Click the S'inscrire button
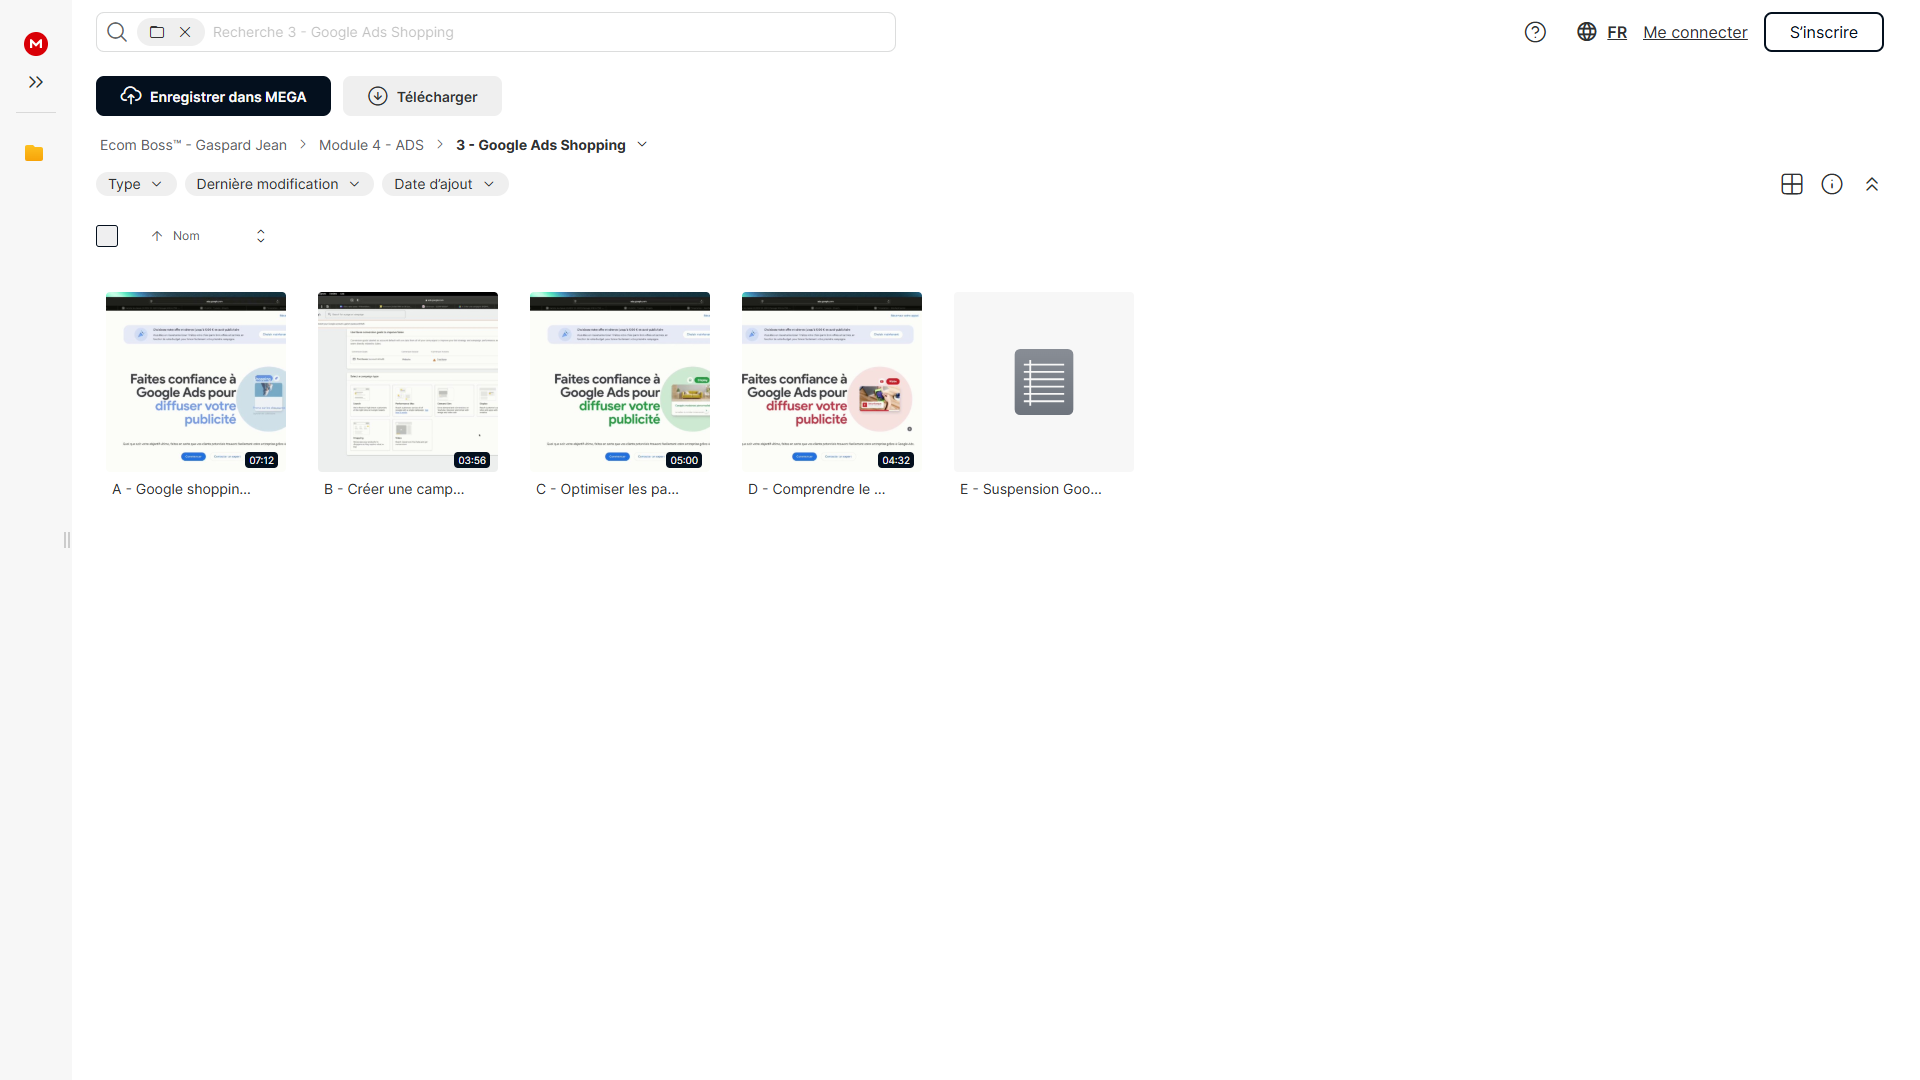The width and height of the screenshot is (1920, 1080). [x=1823, y=32]
